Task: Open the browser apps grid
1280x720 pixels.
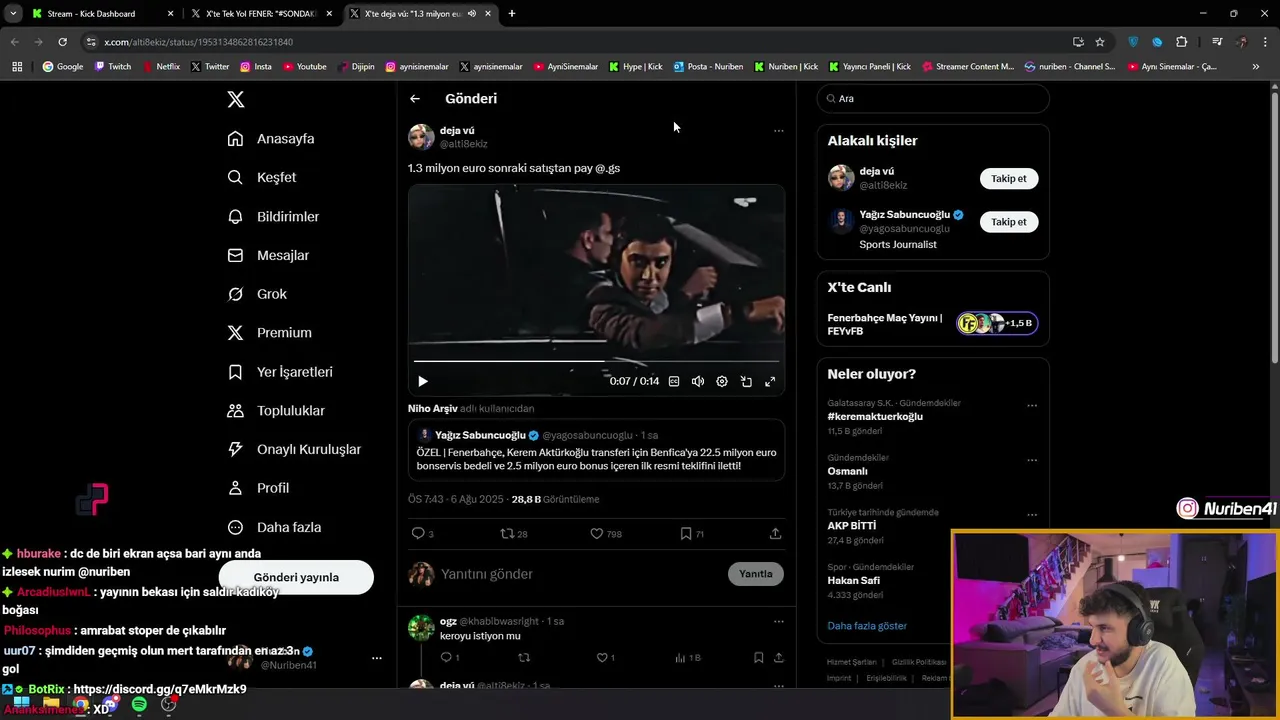Action: click(17, 67)
